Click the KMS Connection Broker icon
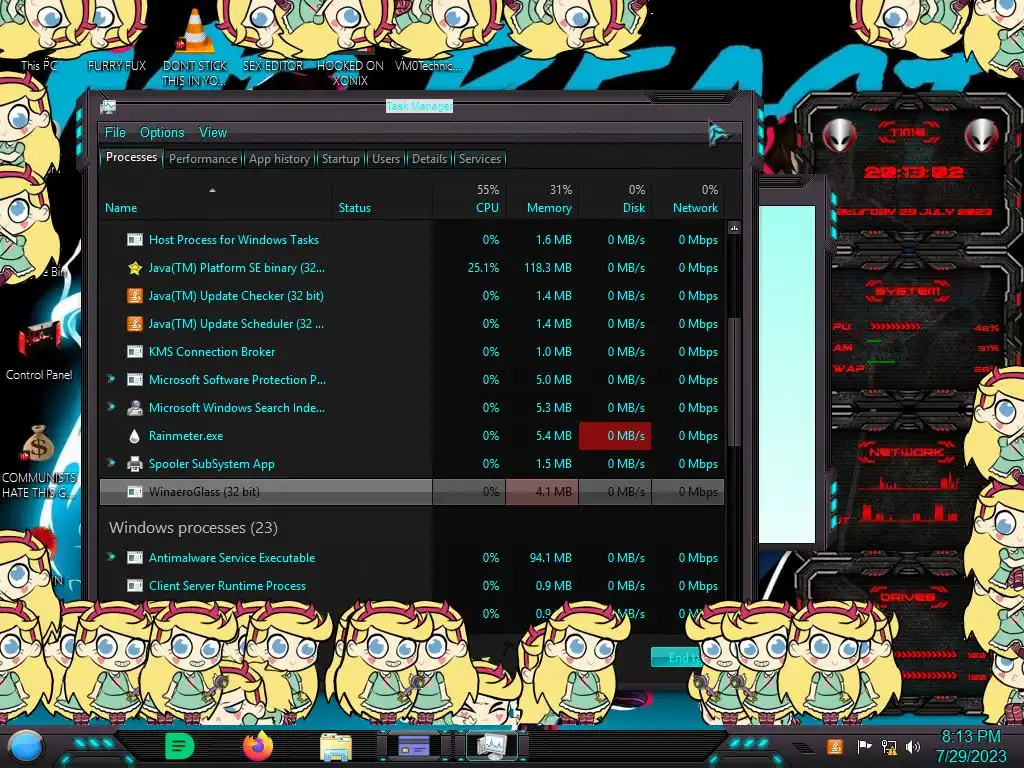Screen dimensions: 1024x768 tap(135, 352)
